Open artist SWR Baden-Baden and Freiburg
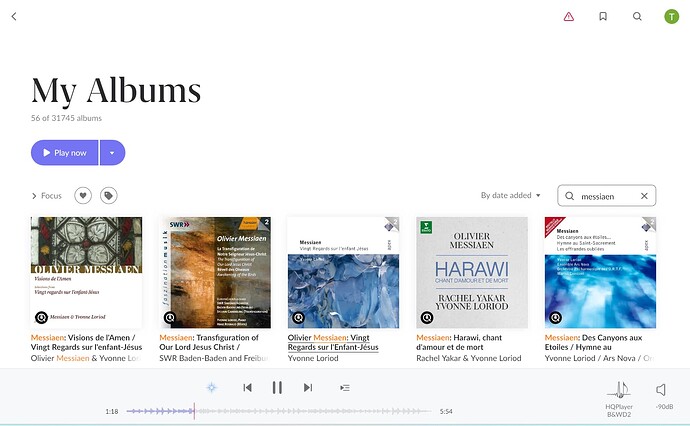Viewport: 690px width, 426px height. pyautogui.click(x=214, y=358)
